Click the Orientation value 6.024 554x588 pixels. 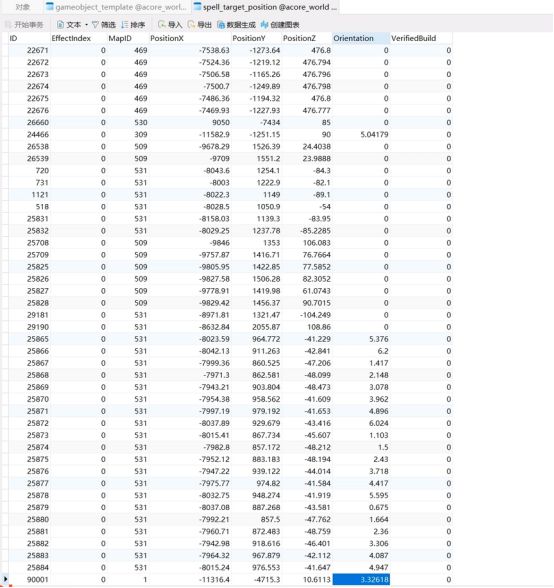pos(378,423)
